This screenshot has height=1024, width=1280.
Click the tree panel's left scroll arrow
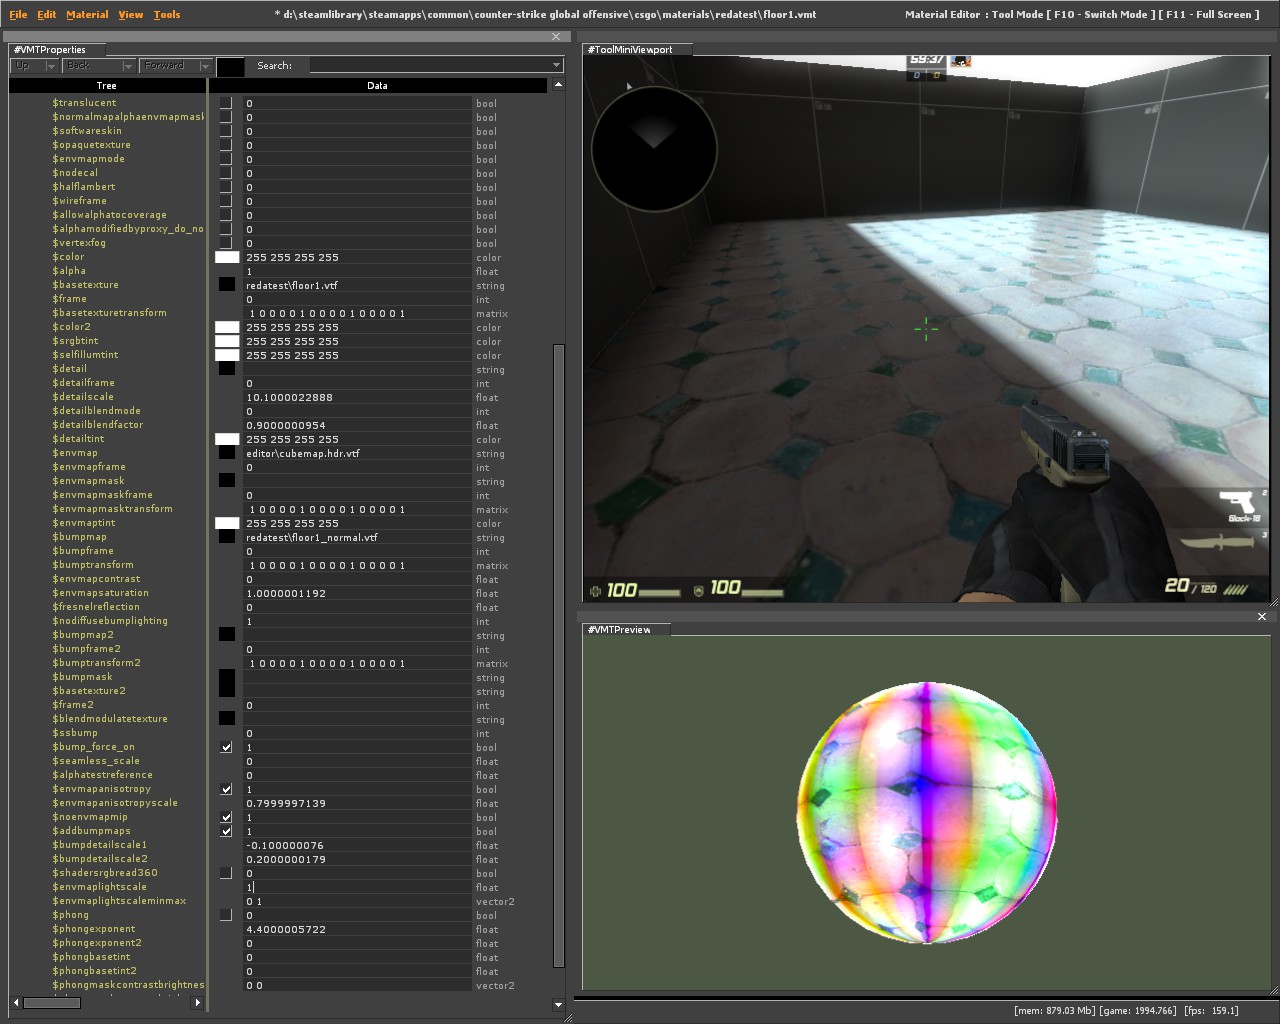pyautogui.click(x=16, y=1002)
